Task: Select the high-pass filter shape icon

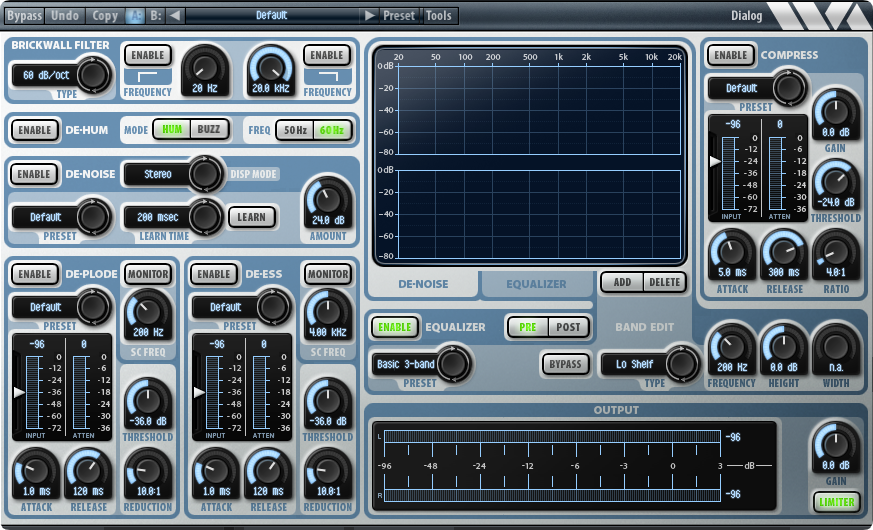Action: (148, 77)
